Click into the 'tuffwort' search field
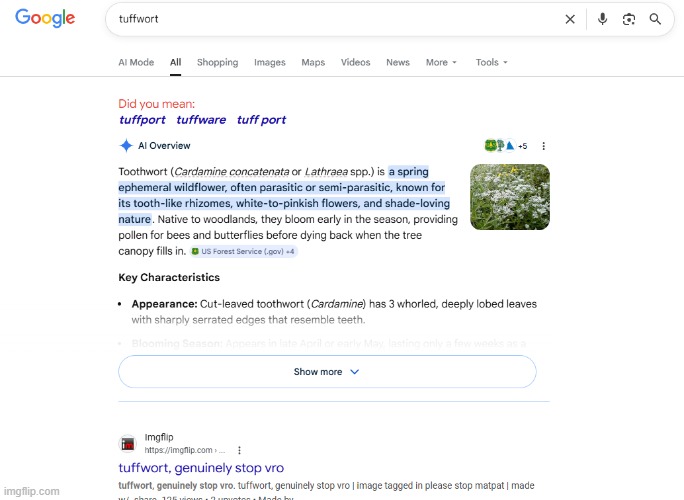 point(330,19)
